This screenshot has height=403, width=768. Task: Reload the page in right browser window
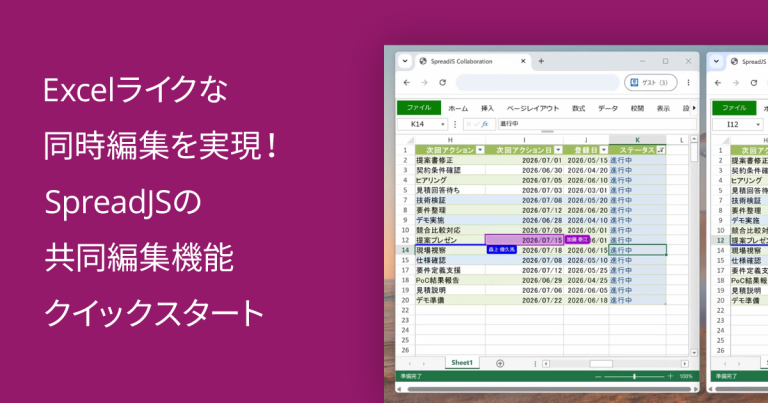tap(754, 83)
